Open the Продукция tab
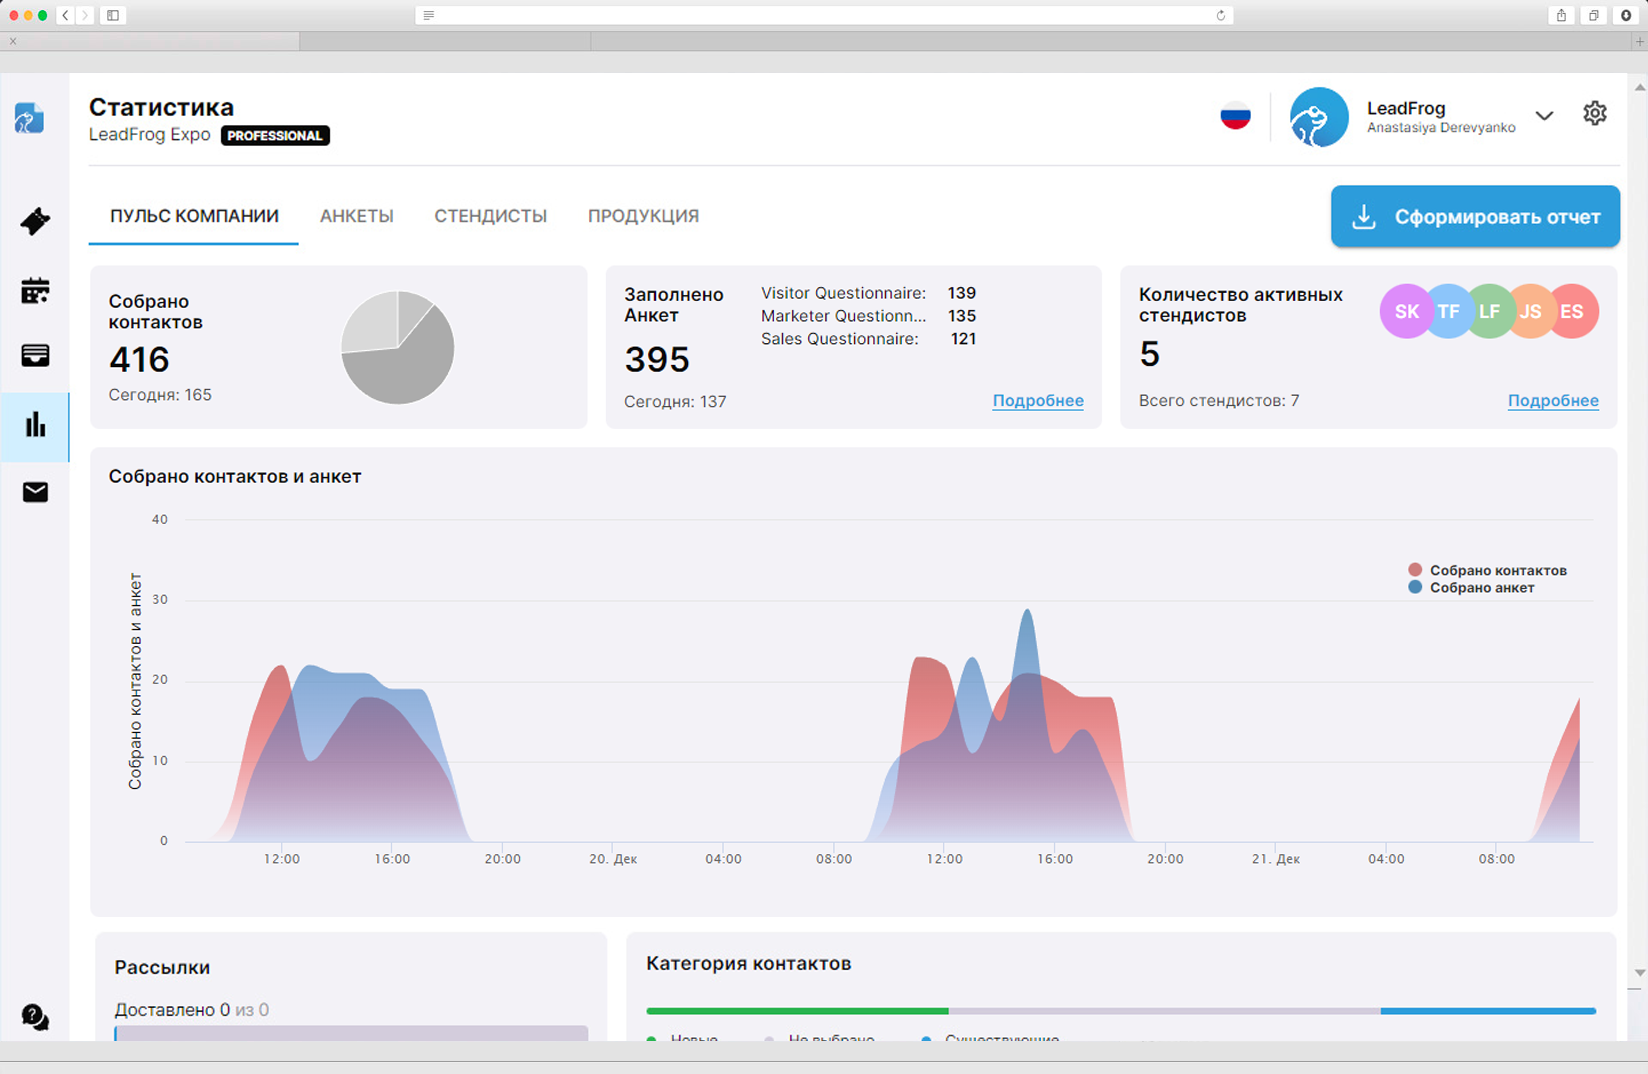 (x=643, y=216)
